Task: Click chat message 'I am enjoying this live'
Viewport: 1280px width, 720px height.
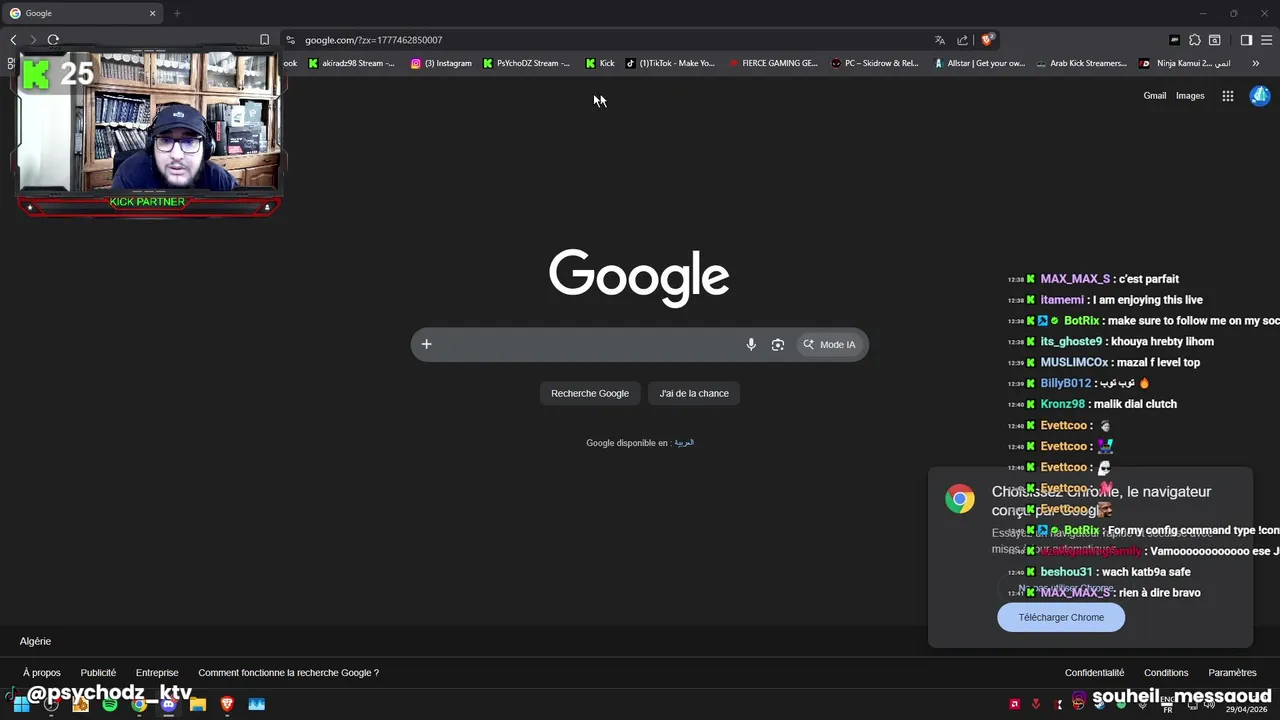Action: click(x=1148, y=300)
